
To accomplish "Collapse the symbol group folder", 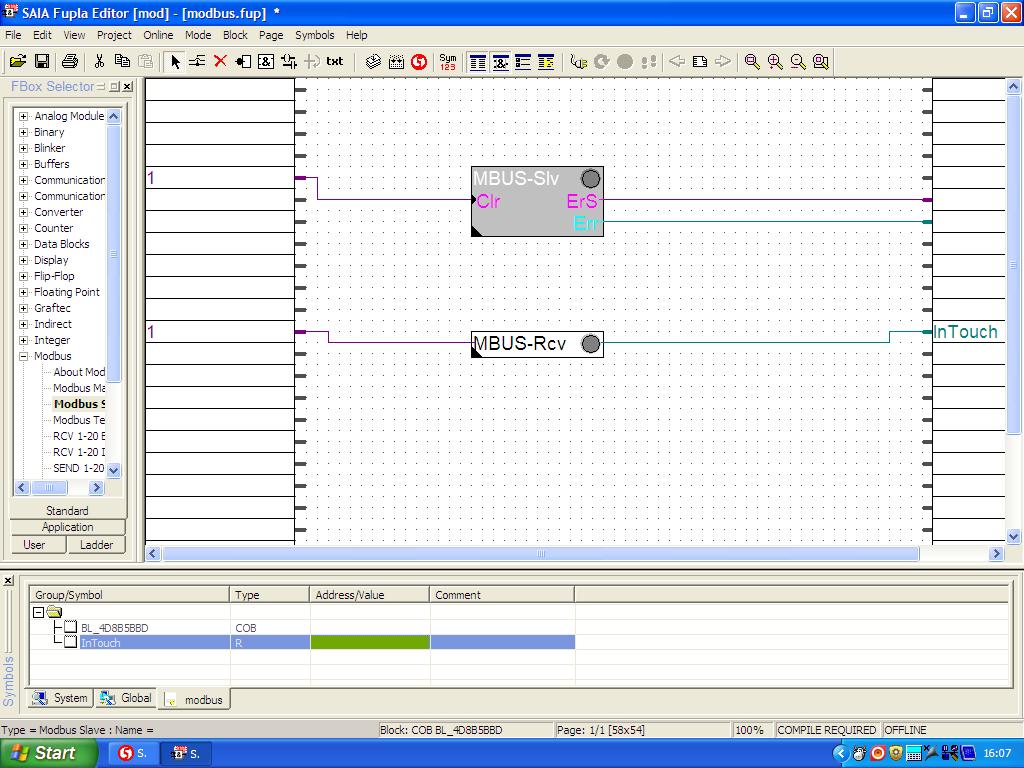I will tap(39, 613).
